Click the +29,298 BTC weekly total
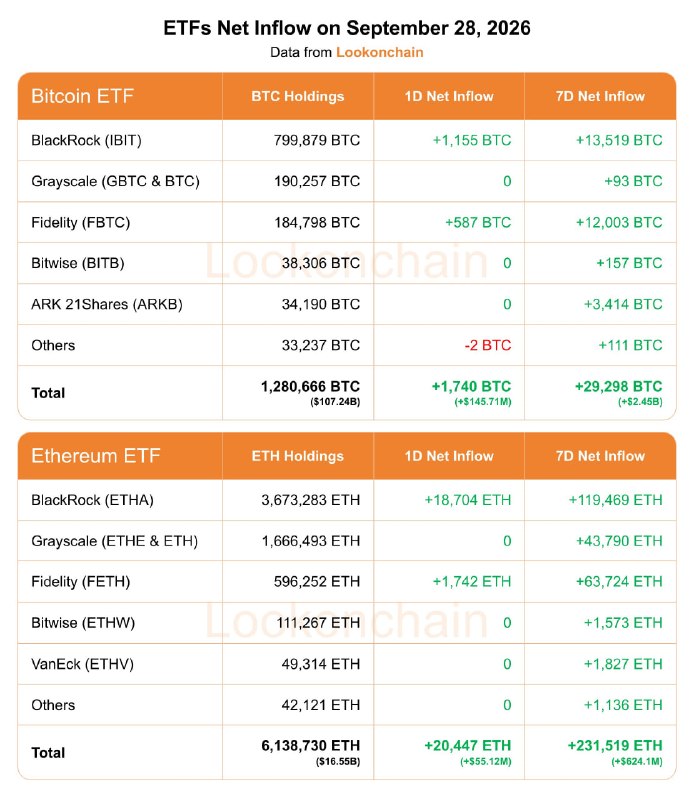The width and height of the screenshot is (694, 800). [618, 387]
